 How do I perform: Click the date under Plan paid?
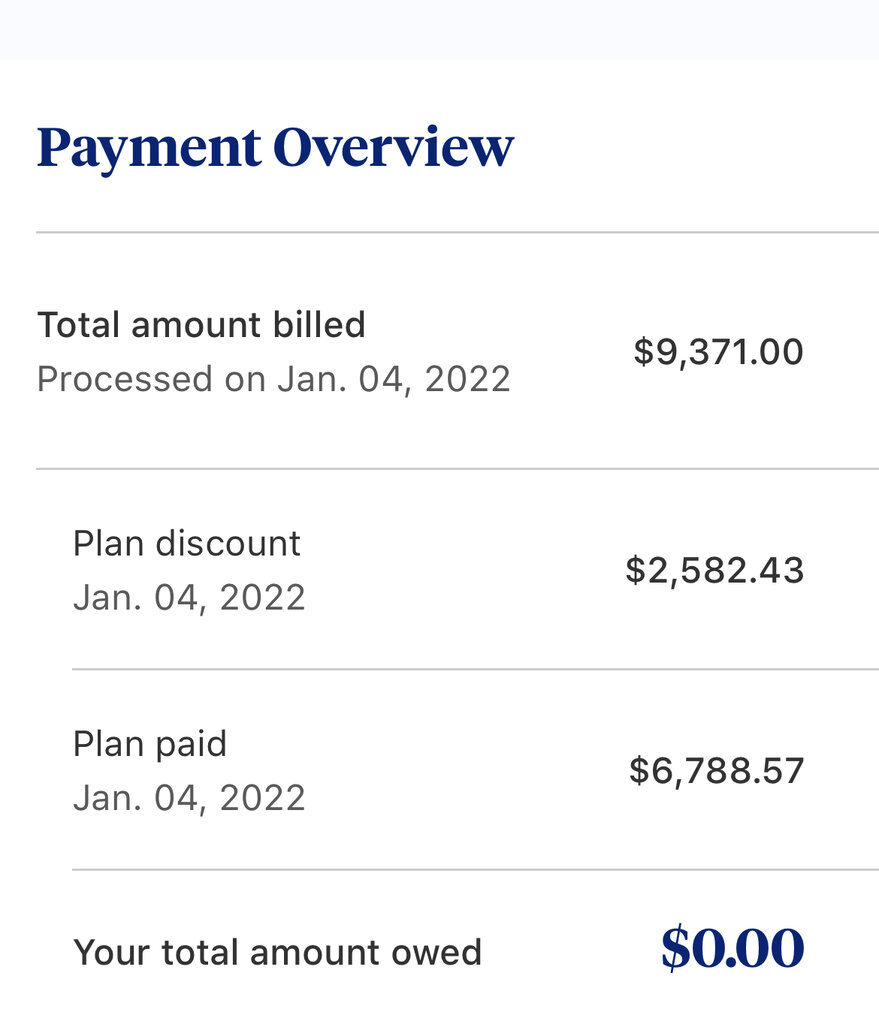[x=189, y=798]
